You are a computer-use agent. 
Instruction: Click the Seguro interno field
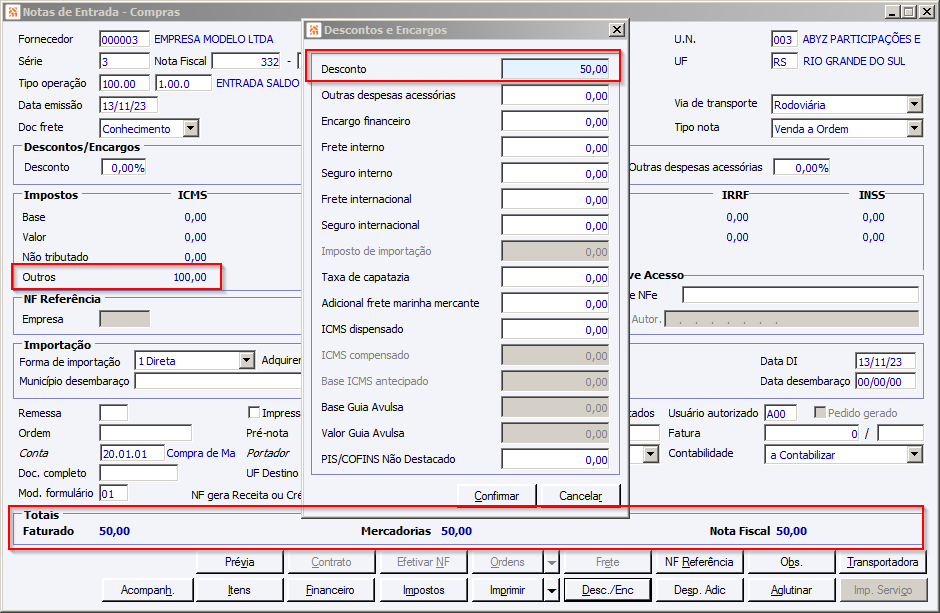tap(556, 173)
